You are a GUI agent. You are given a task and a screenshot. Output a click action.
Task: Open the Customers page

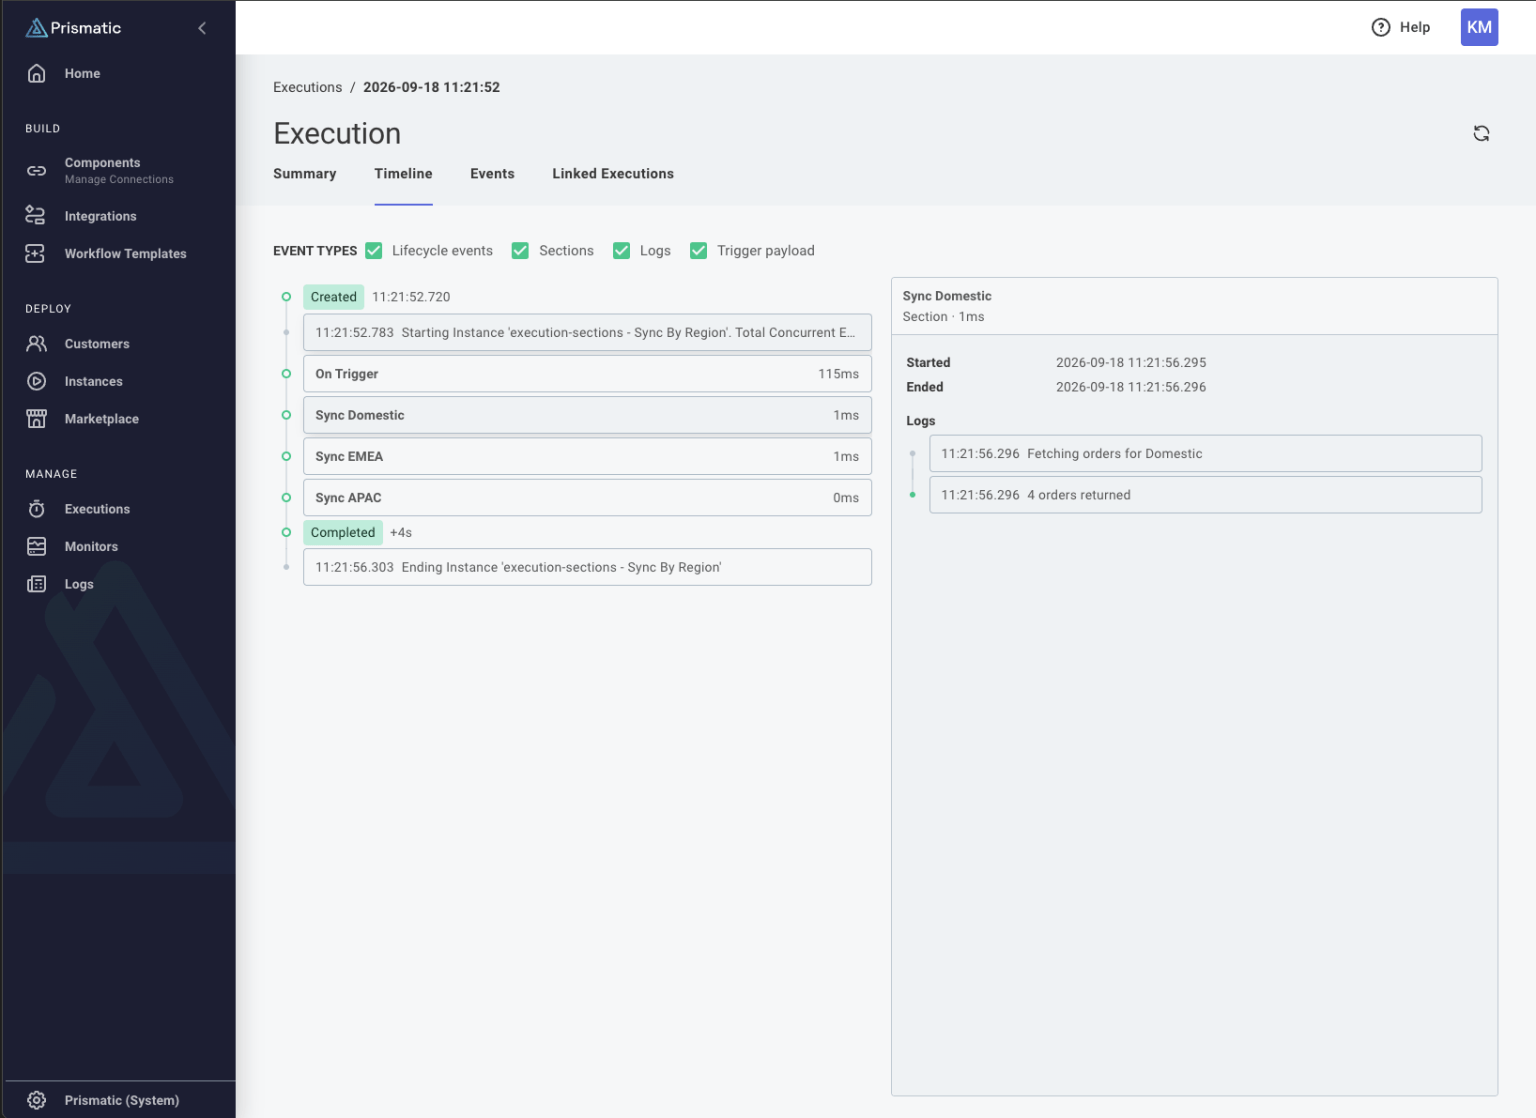[x=97, y=344]
